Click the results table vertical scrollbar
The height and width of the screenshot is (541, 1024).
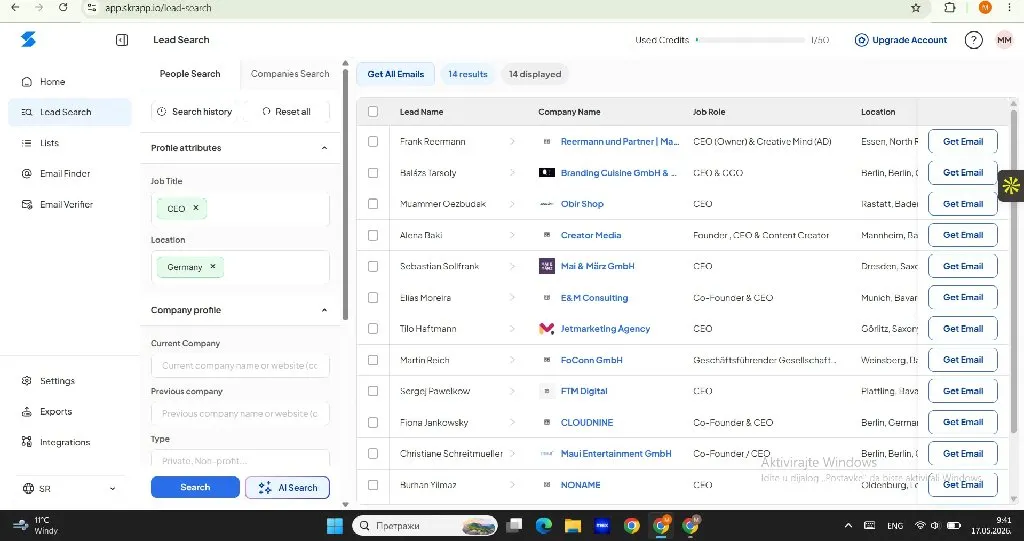point(1014,271)
